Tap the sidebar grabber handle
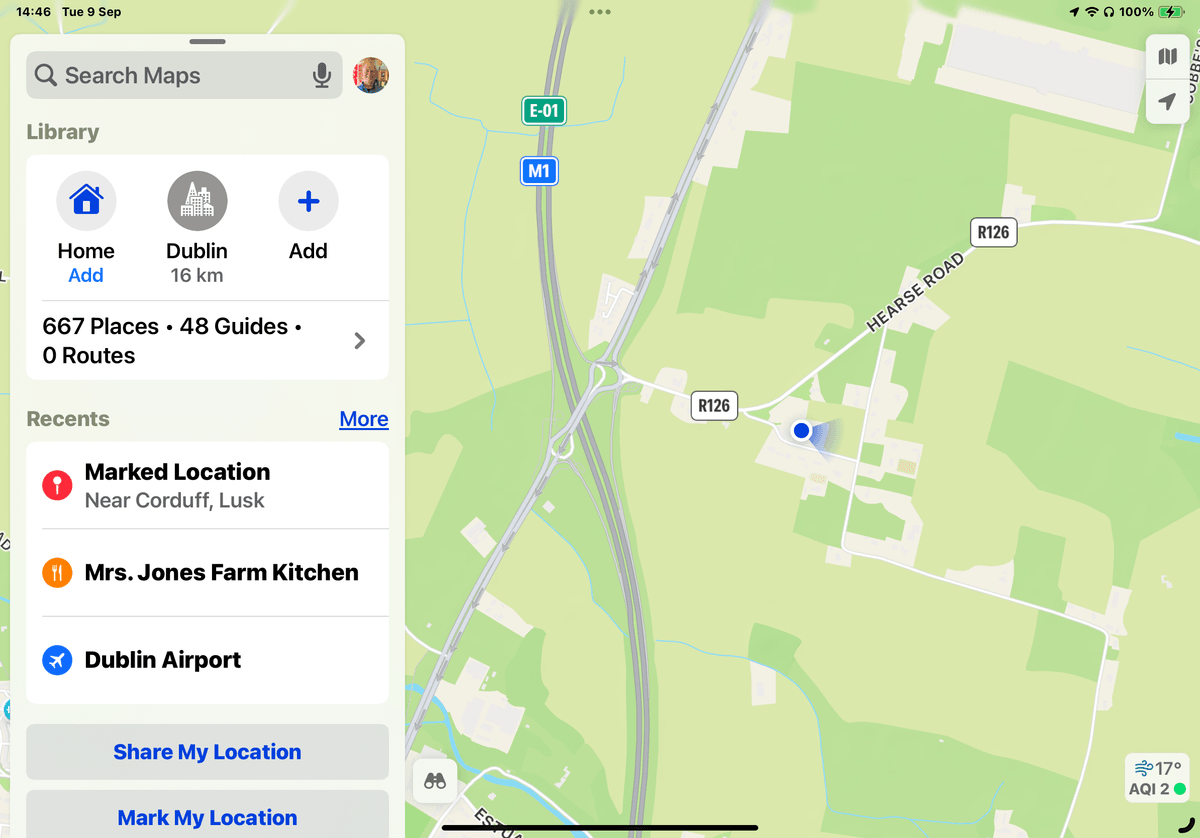 tap(207, 42)
